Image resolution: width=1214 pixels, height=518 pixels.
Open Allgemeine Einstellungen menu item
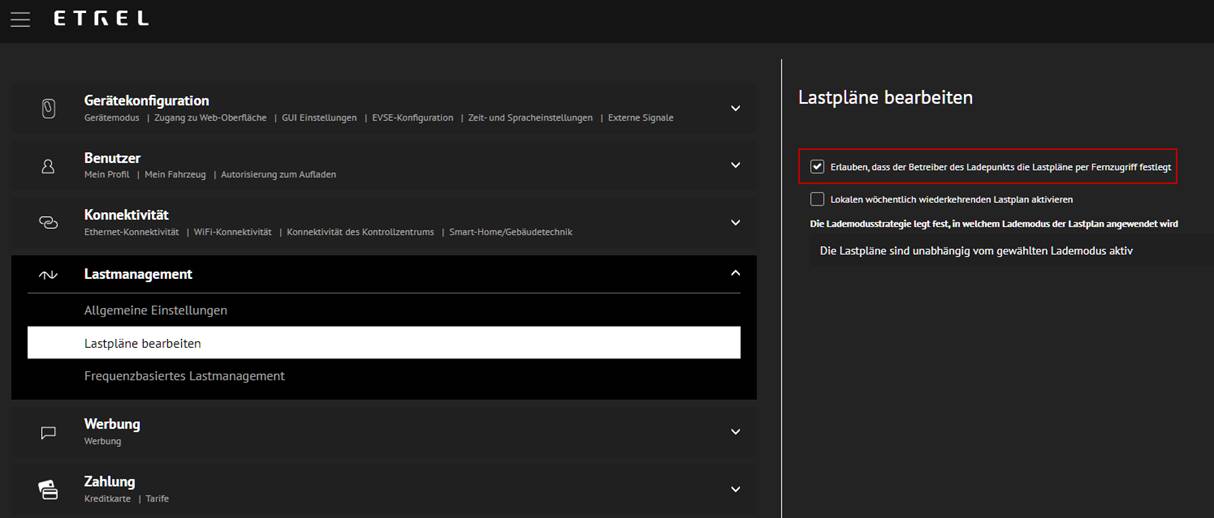[155, 310]
